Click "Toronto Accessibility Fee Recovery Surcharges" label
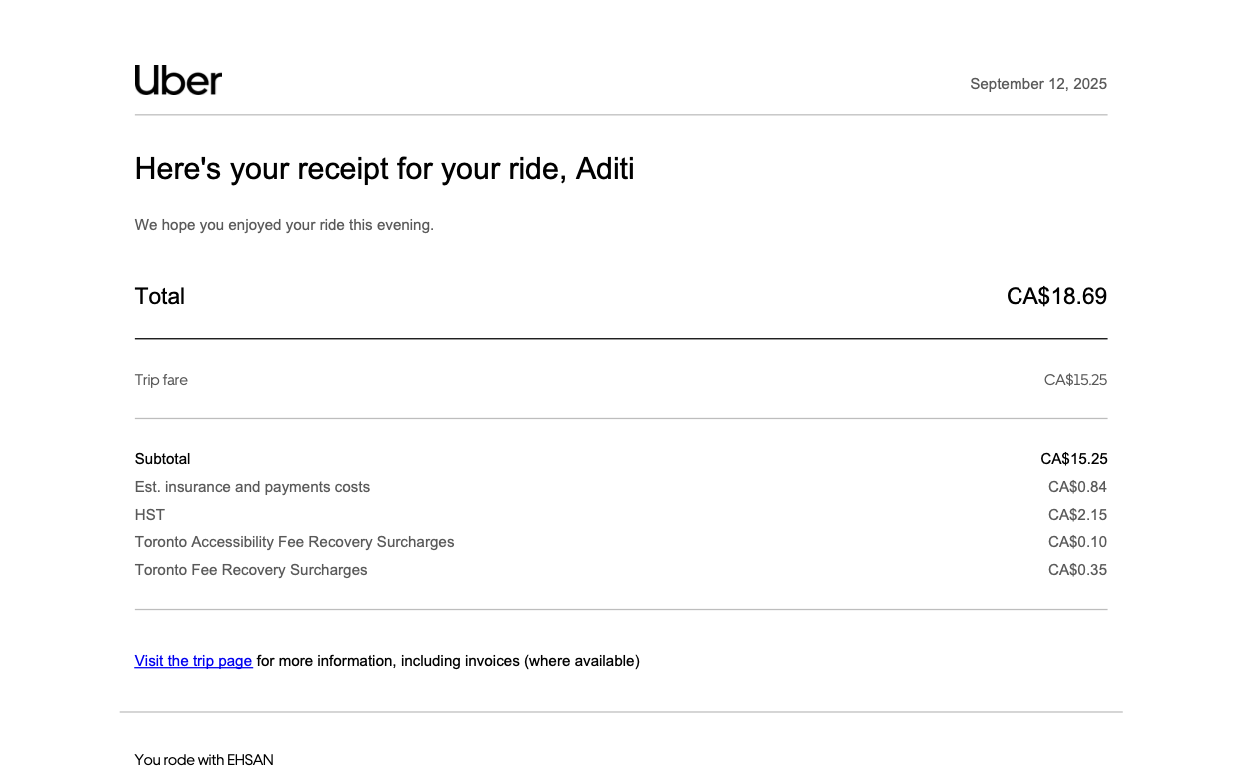 coord(294,542)
